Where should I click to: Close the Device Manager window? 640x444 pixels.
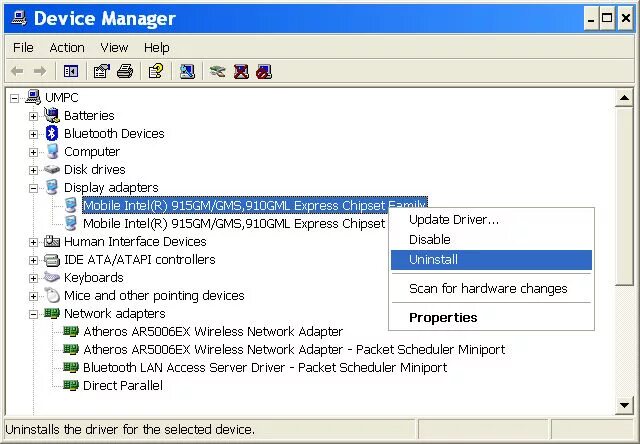click(x=625, y=19)
